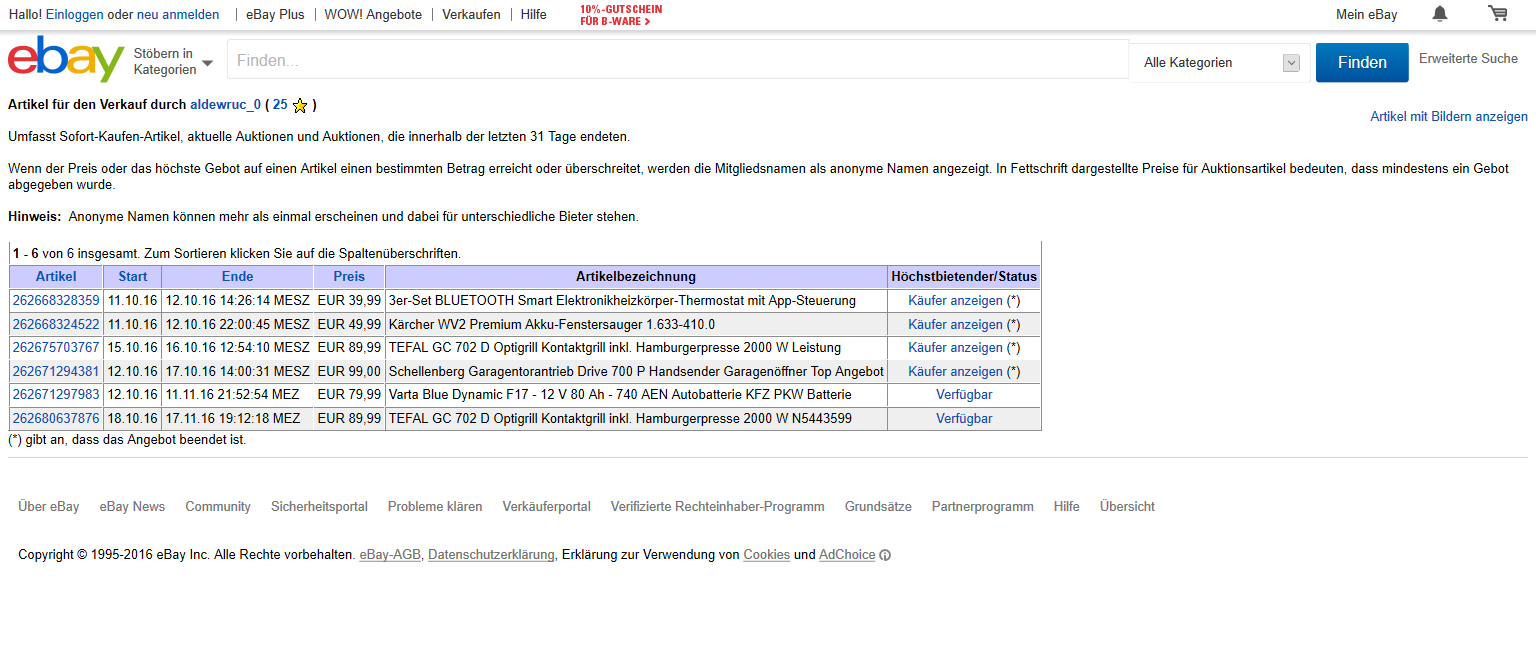
Task: Open item number 262680637876
Action: [x=56, y=419]
